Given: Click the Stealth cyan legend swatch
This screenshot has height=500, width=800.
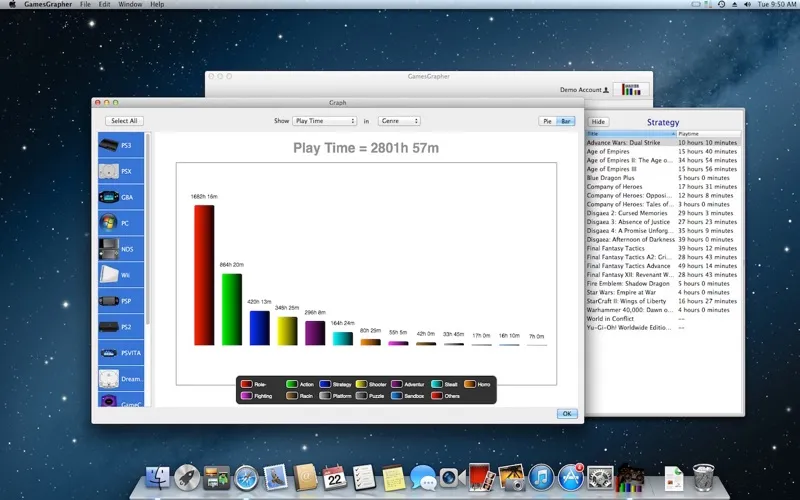Looking at the screenshot, I should [437, 384].
